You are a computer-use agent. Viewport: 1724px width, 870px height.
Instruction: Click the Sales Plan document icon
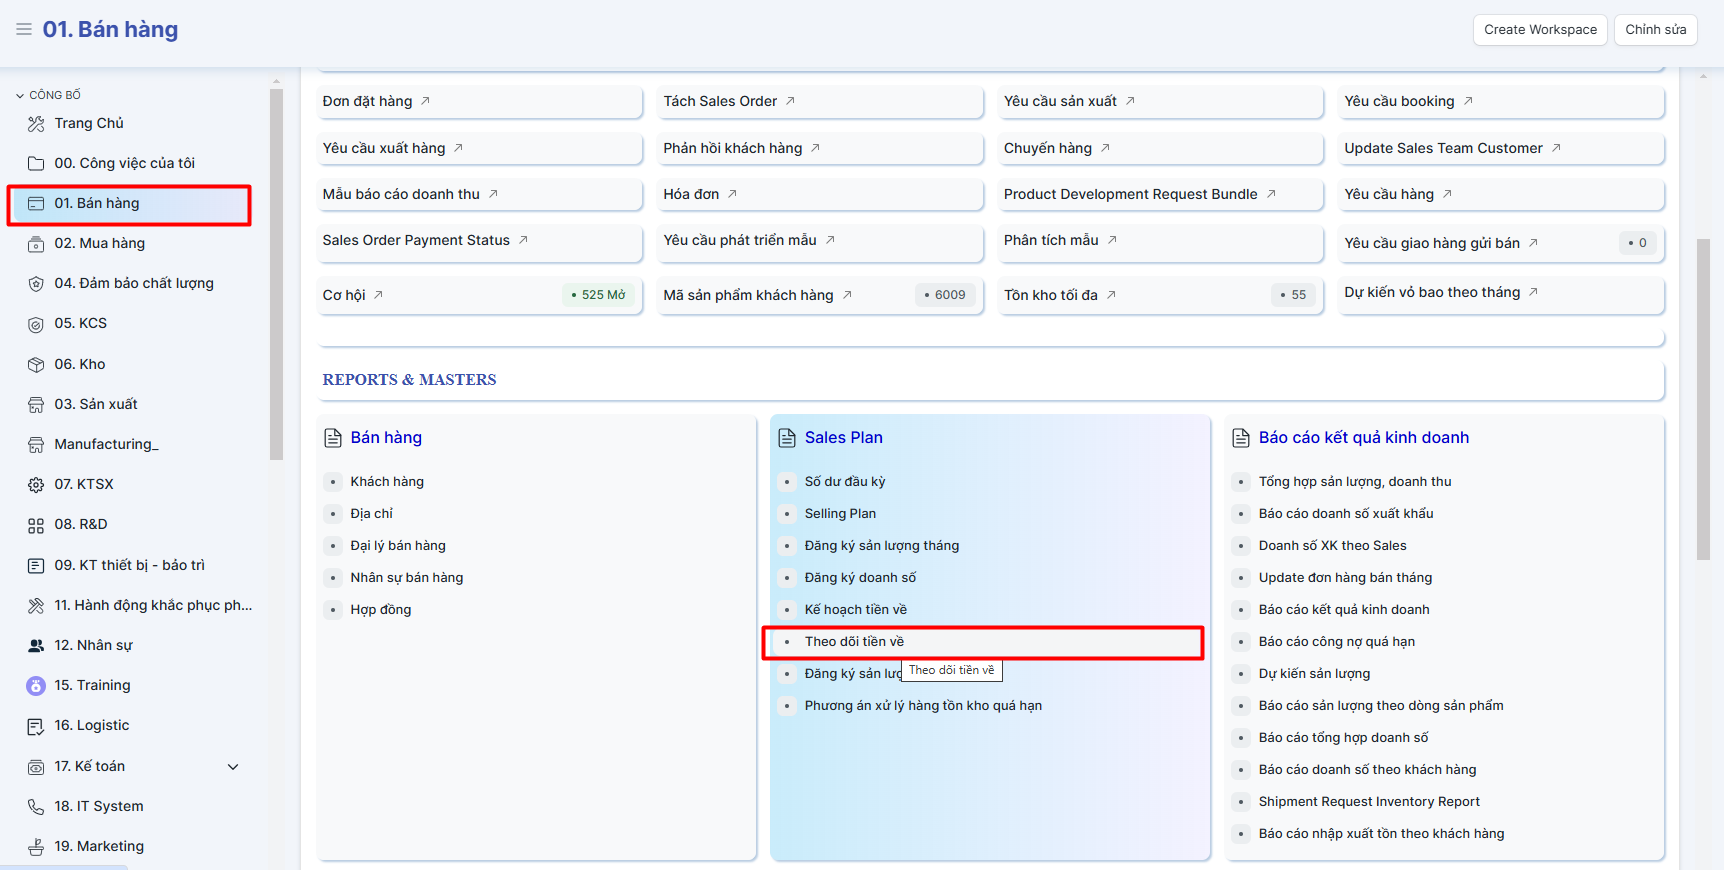[x=787, y=438]
